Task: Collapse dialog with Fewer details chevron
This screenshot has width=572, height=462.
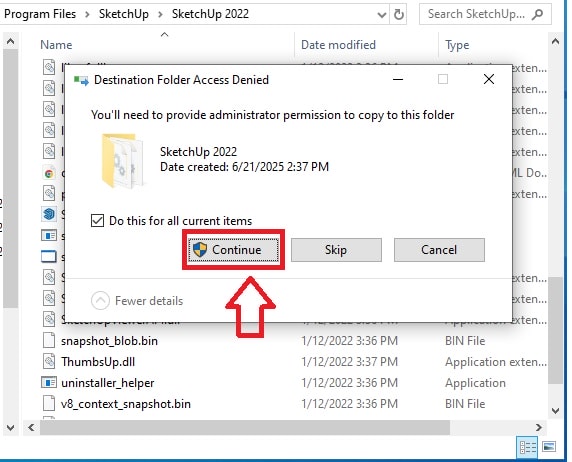Action: pyautogui.click(x=100, y=301)
